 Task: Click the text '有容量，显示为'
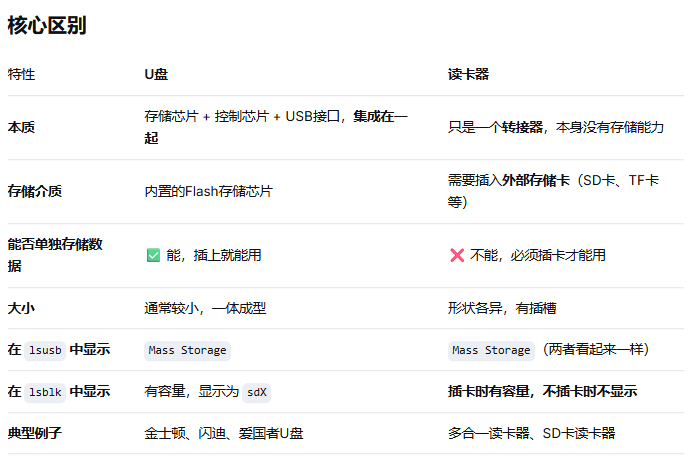point(192,391)
